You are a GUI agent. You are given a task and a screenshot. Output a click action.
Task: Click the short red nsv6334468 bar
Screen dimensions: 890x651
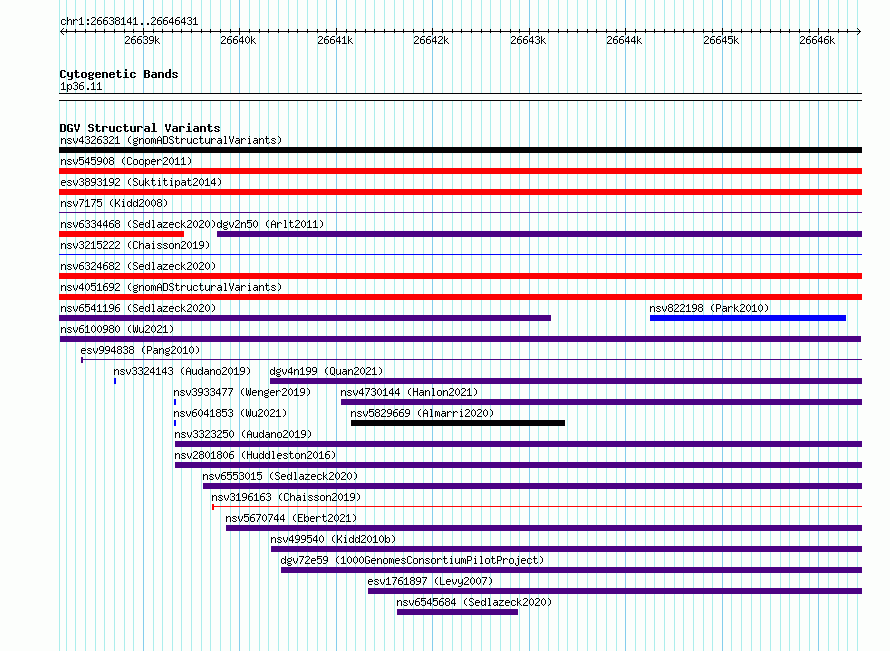[121, 234]
